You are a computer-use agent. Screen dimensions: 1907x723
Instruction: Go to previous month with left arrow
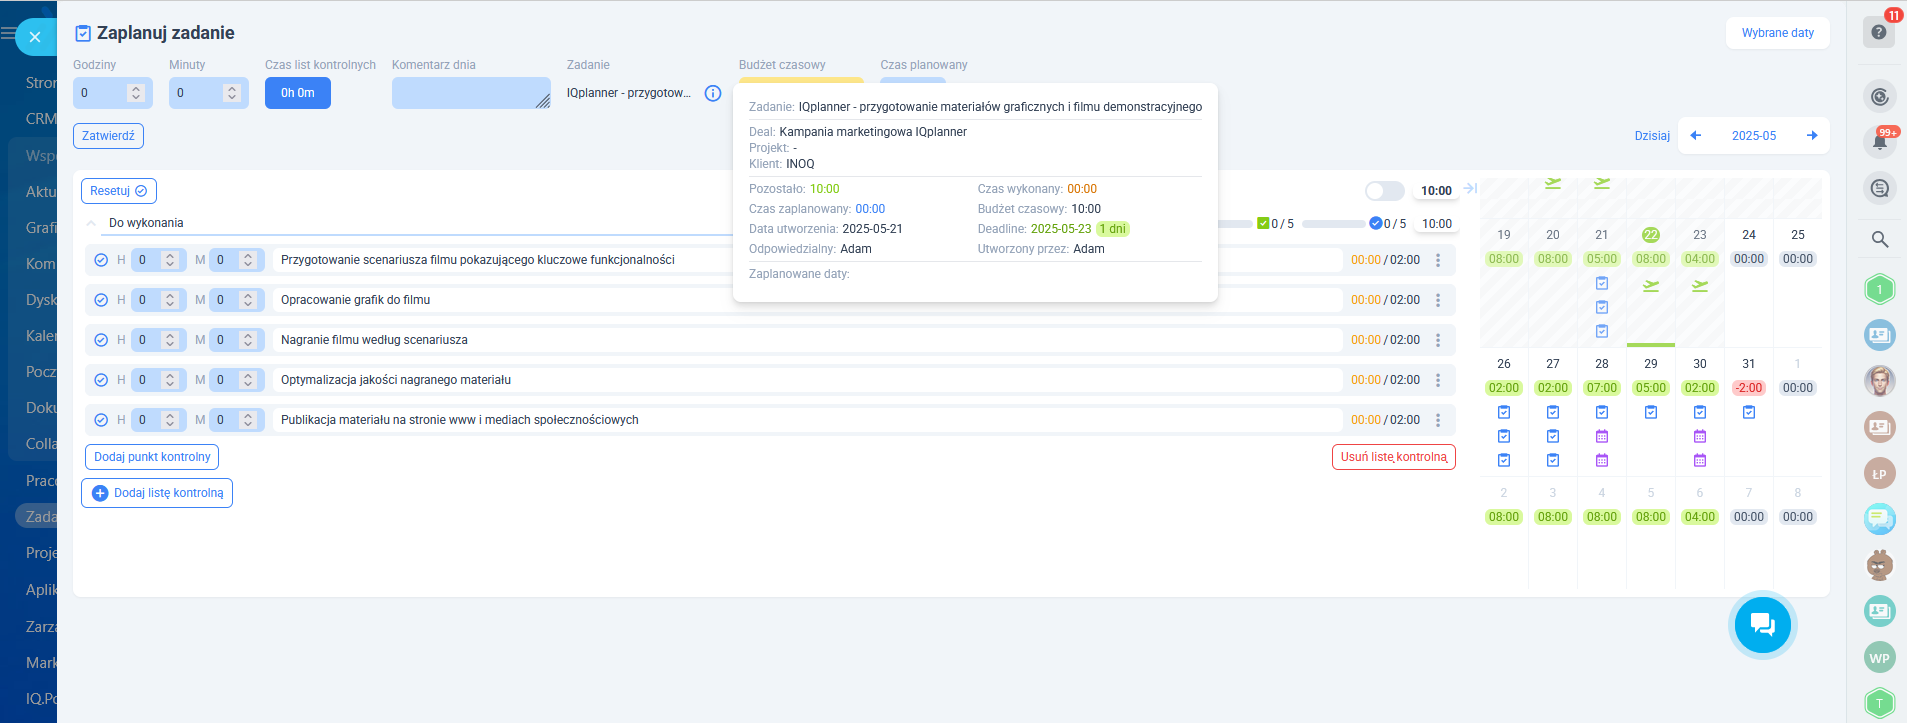click(x=1696, y=136)
